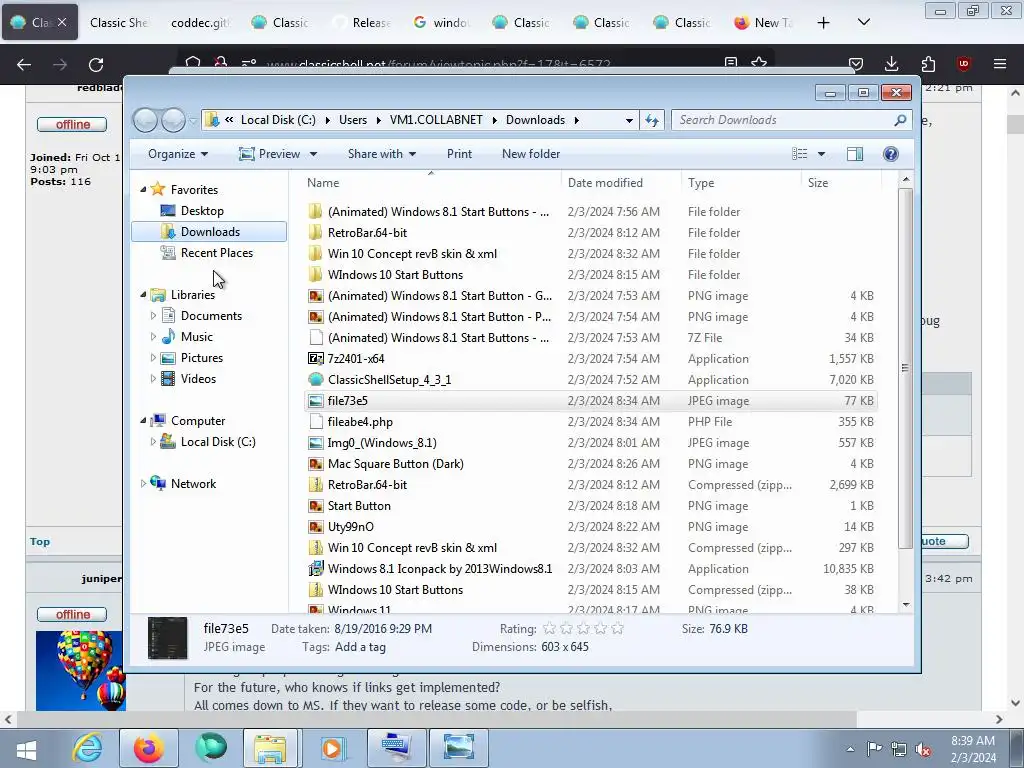
Task: Expand the view options dropdown arrow
Action: 822,154
